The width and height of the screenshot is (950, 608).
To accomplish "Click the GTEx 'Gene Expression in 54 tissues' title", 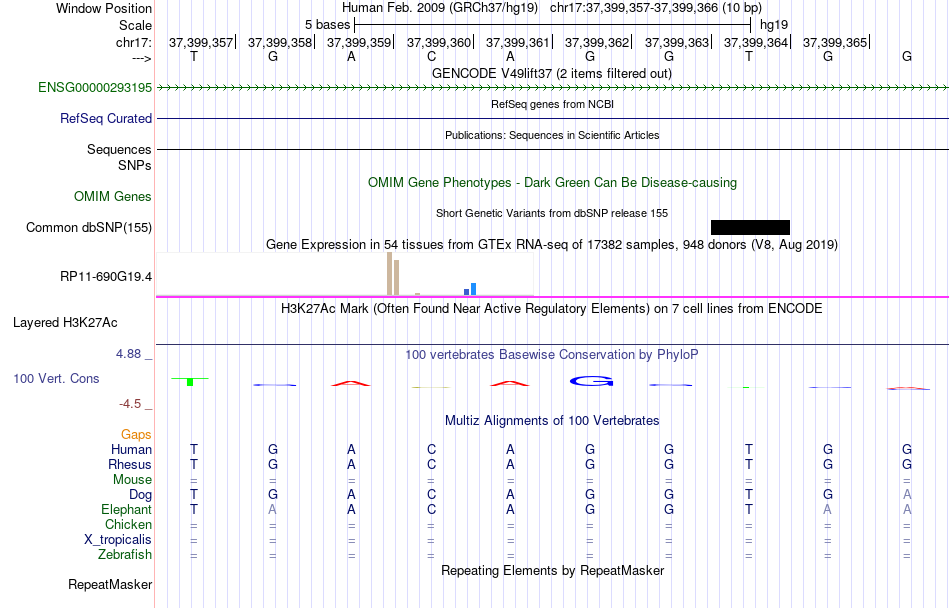I will (x=552, y=244).
